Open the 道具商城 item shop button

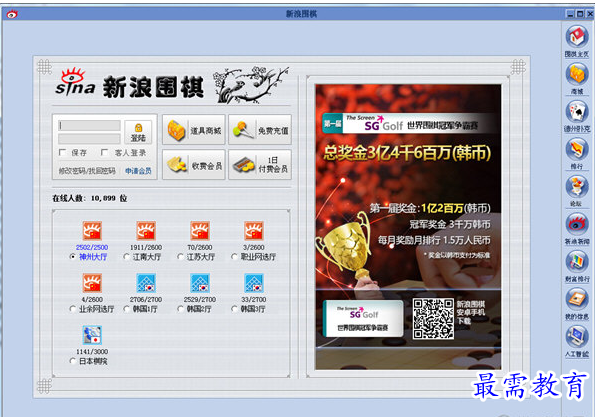click(x=194, y=130)
